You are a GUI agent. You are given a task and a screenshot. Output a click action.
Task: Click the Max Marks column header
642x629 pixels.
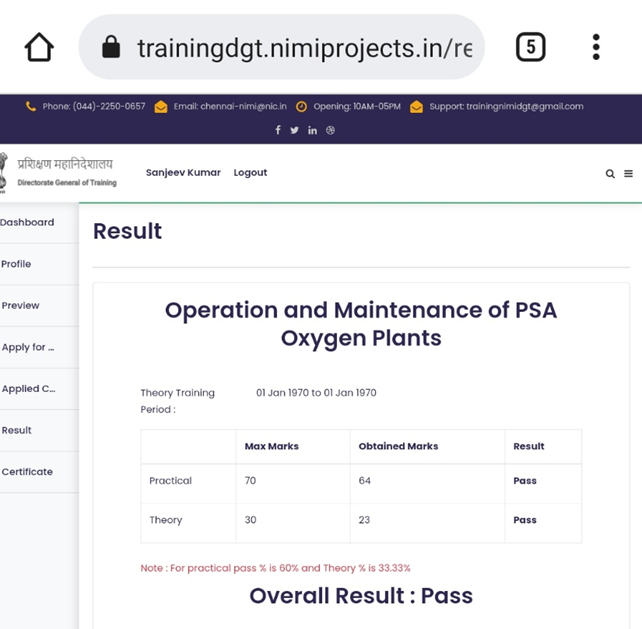[x=271, y=446]
